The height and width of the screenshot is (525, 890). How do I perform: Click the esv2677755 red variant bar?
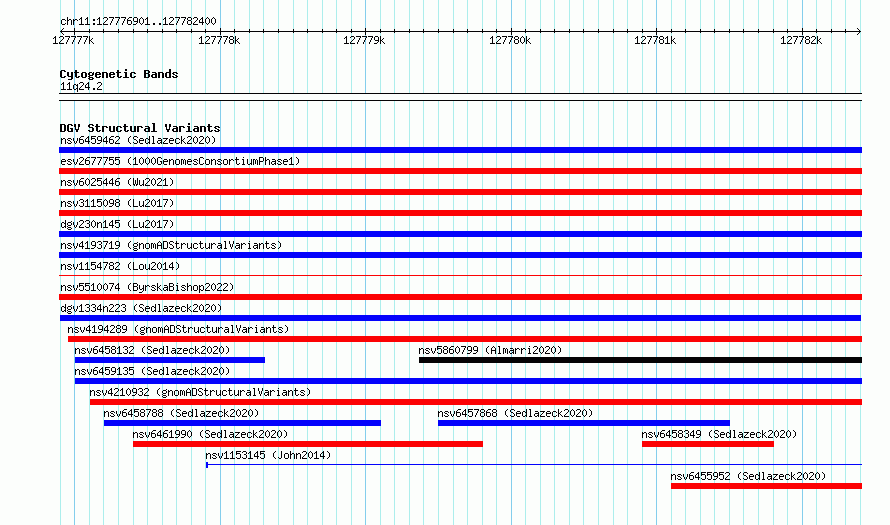(460, 171)
